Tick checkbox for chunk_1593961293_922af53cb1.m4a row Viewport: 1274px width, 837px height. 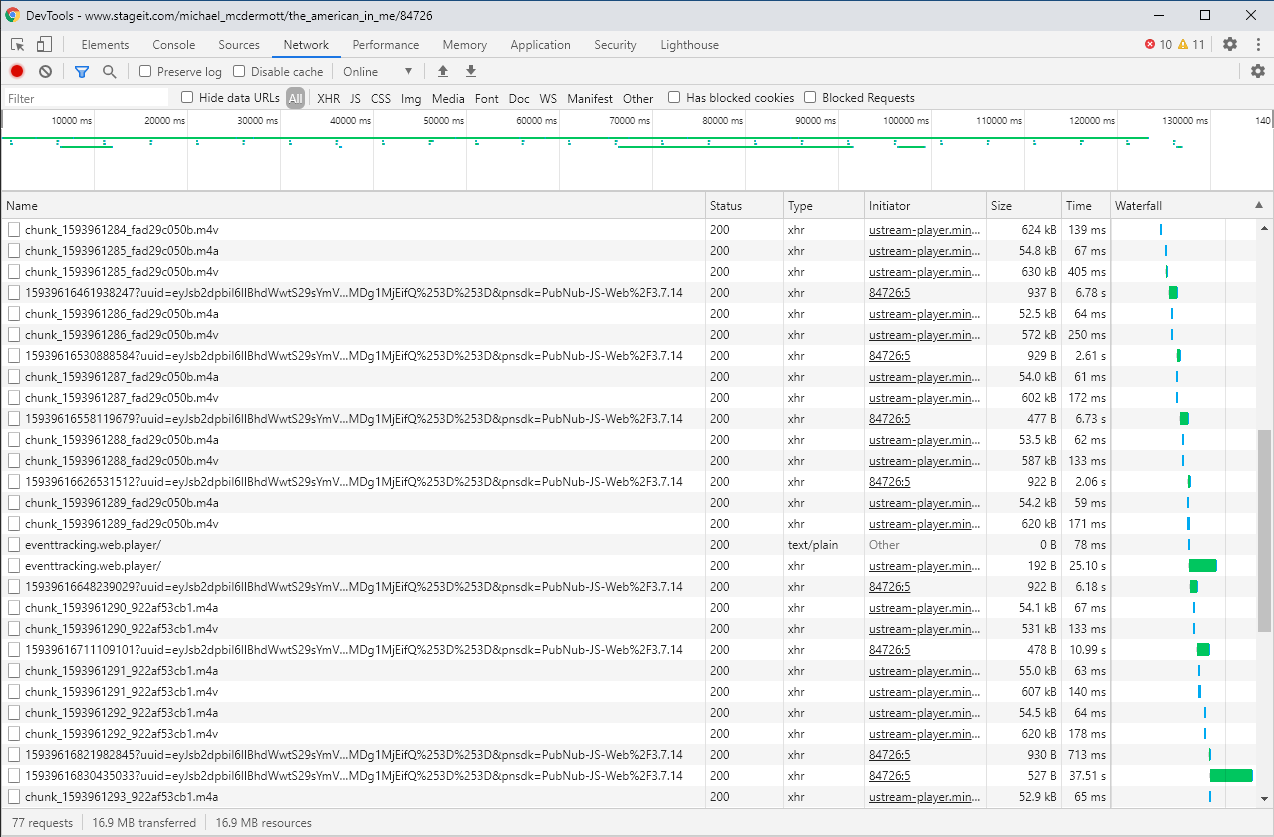point(14,797)
